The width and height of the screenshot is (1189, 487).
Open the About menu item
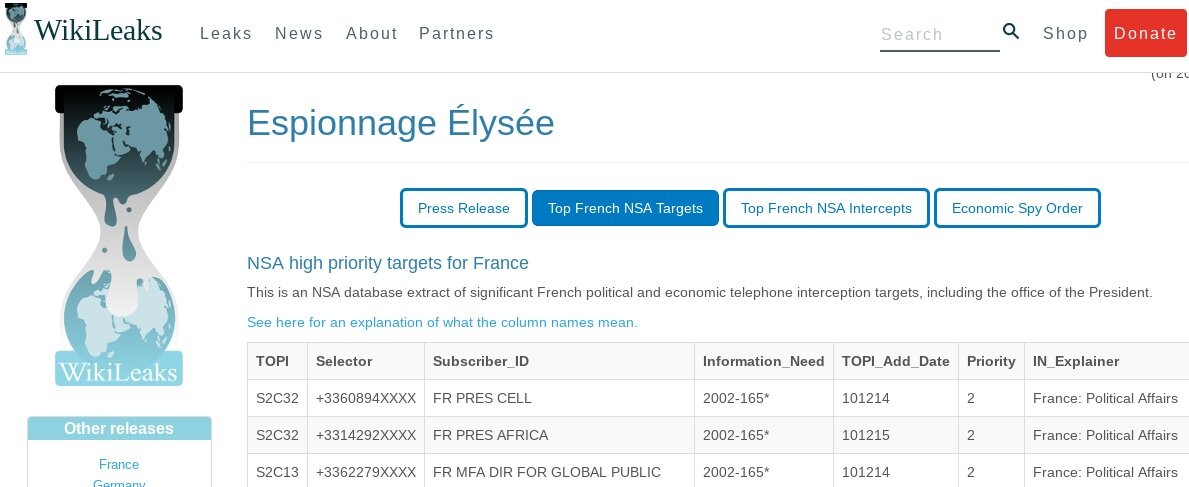372,33
